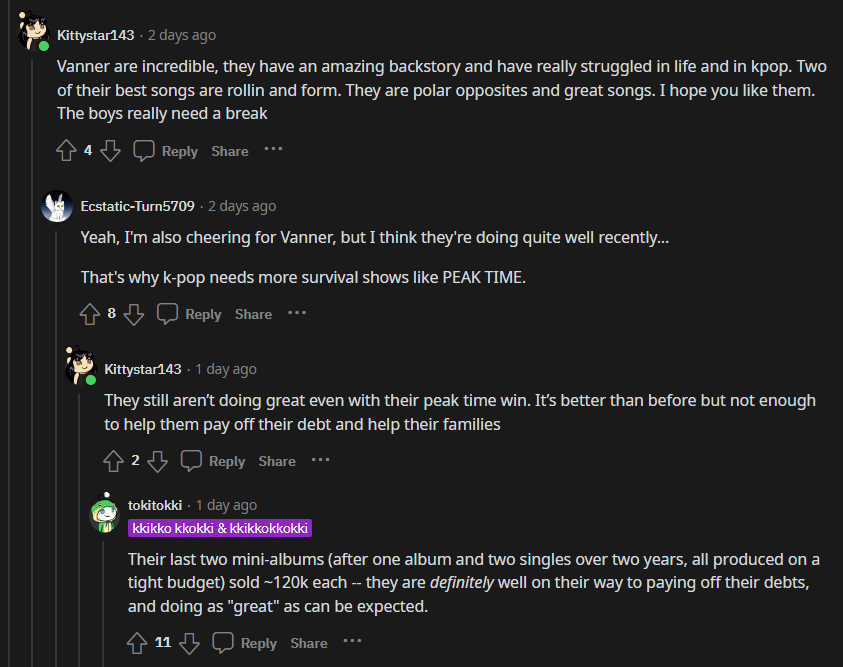The image size is (843, 667).
Task: Reply to Ecstatic-Turn5709's comment
Action: click(190, 314)
